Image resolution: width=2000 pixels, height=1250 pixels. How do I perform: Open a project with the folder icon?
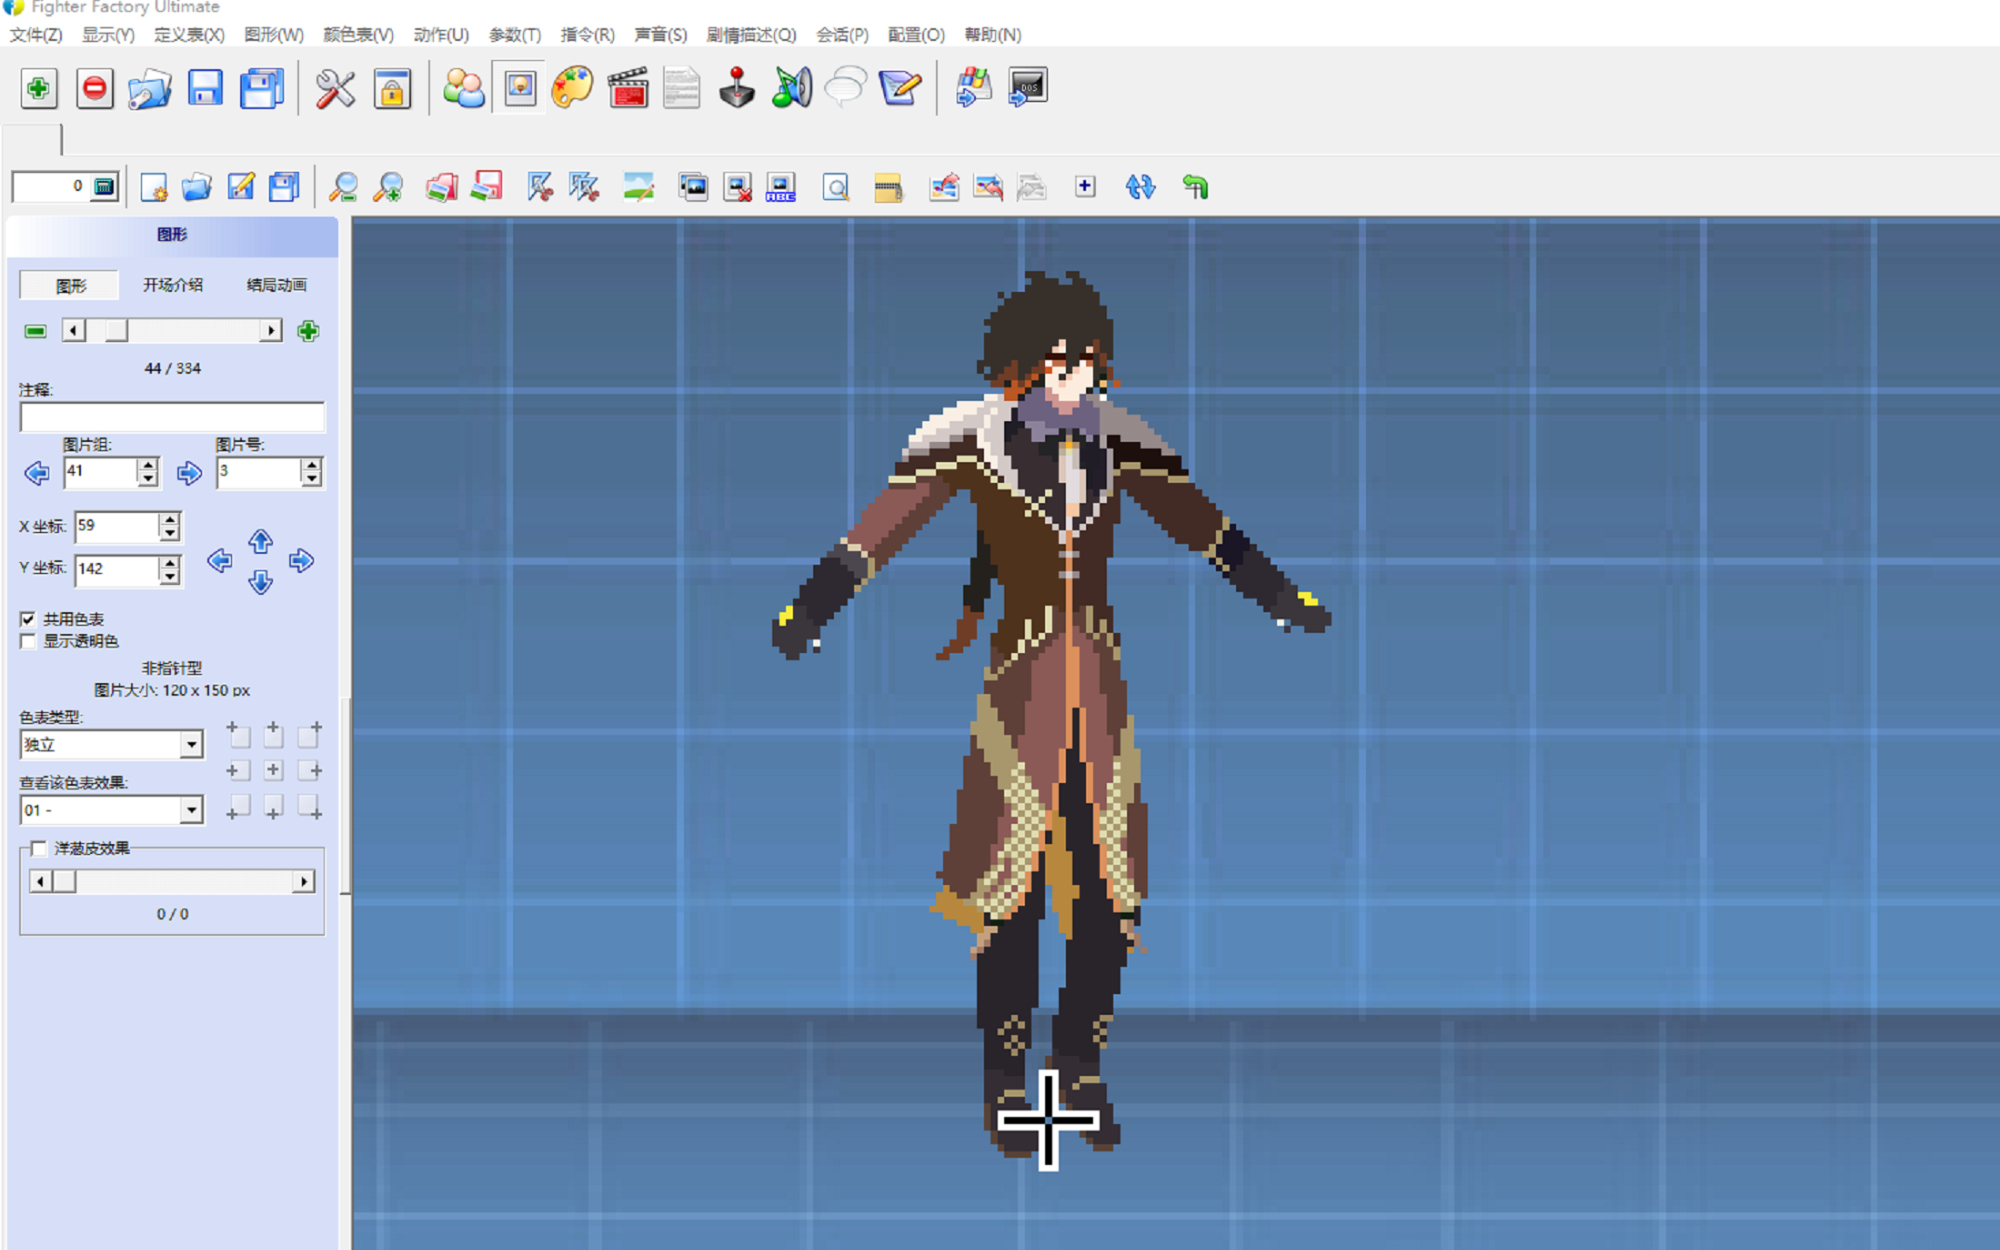click(x=150, y=89)
